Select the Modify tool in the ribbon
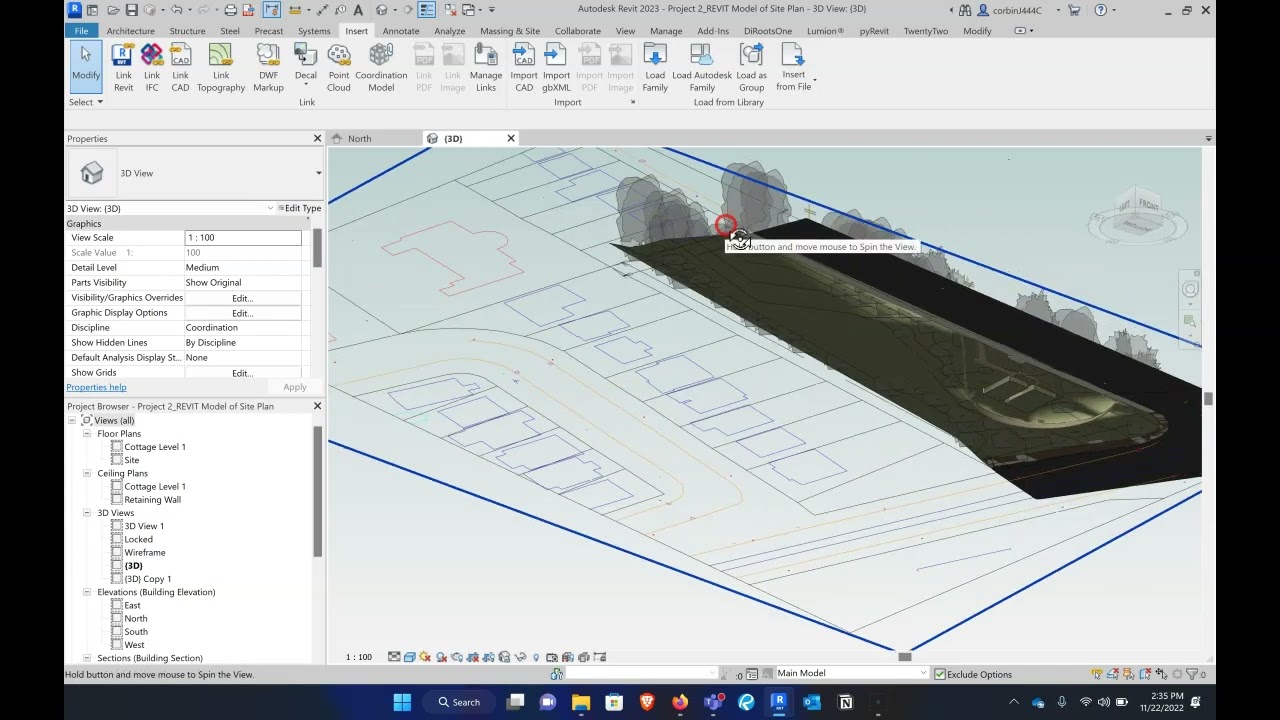 tap(85, 66)
